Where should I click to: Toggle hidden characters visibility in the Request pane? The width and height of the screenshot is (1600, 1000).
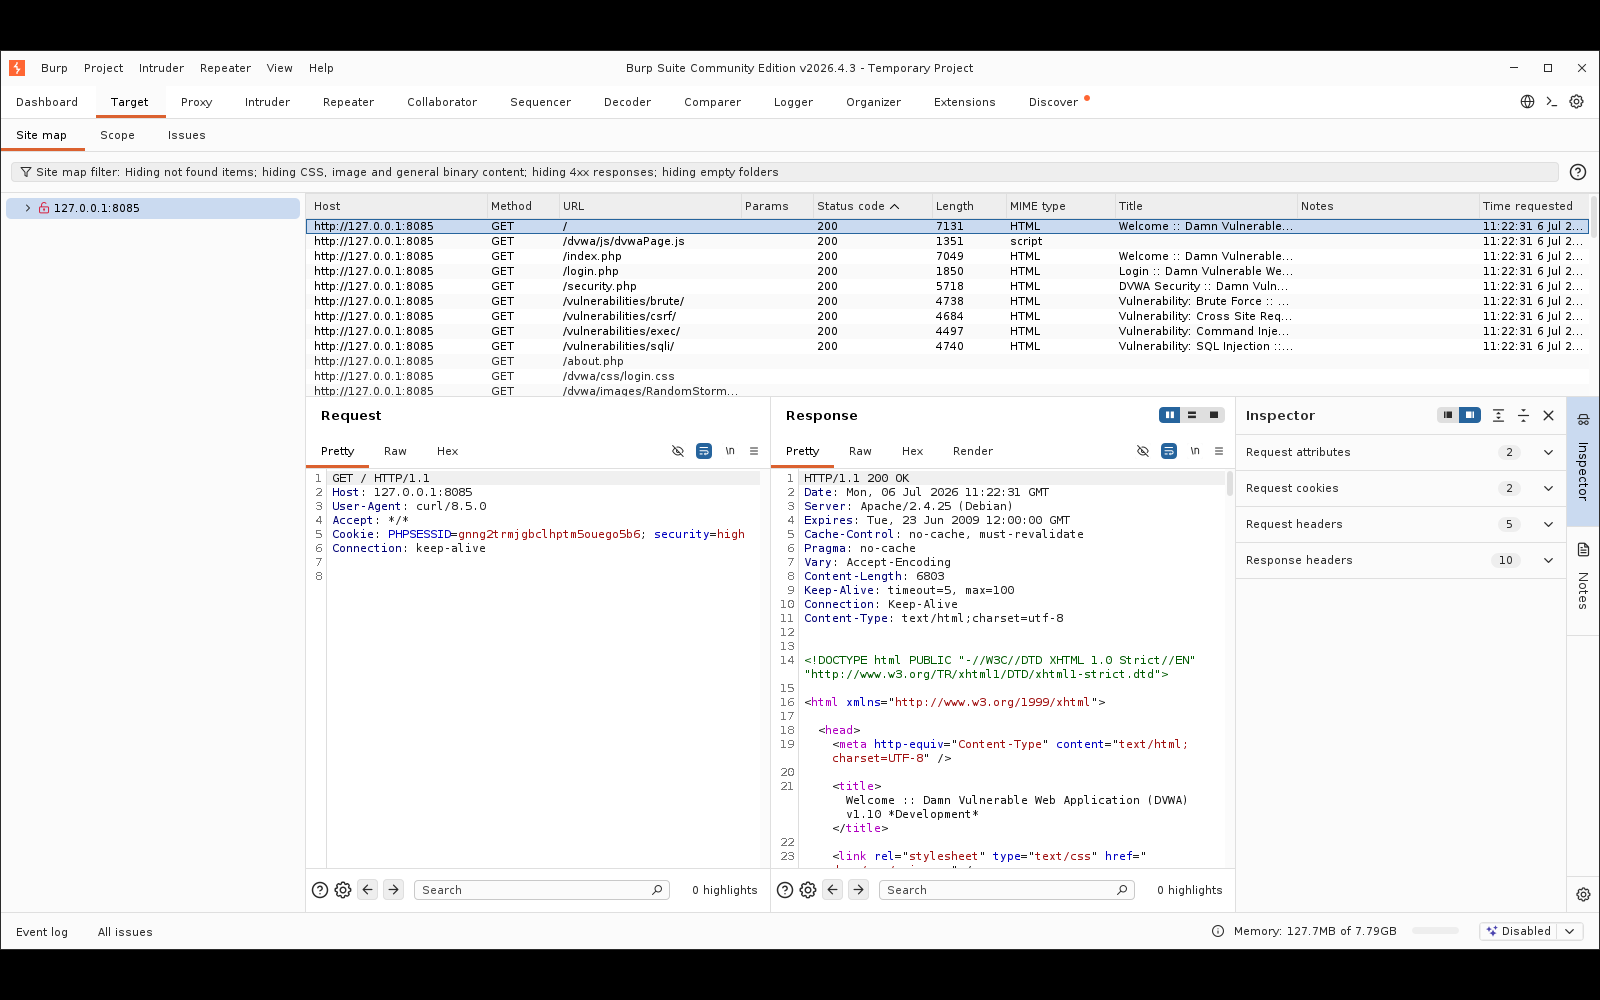point(678,451)
